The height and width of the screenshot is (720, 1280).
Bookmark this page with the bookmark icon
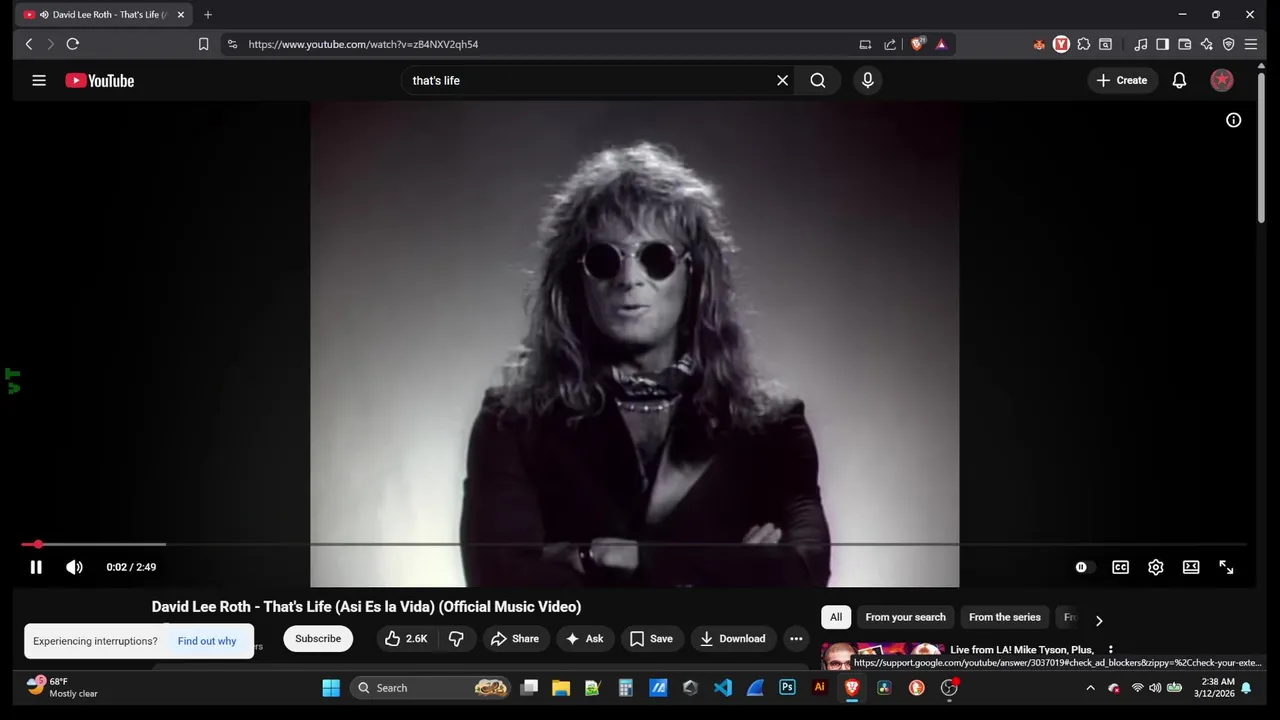click(203, 44)
